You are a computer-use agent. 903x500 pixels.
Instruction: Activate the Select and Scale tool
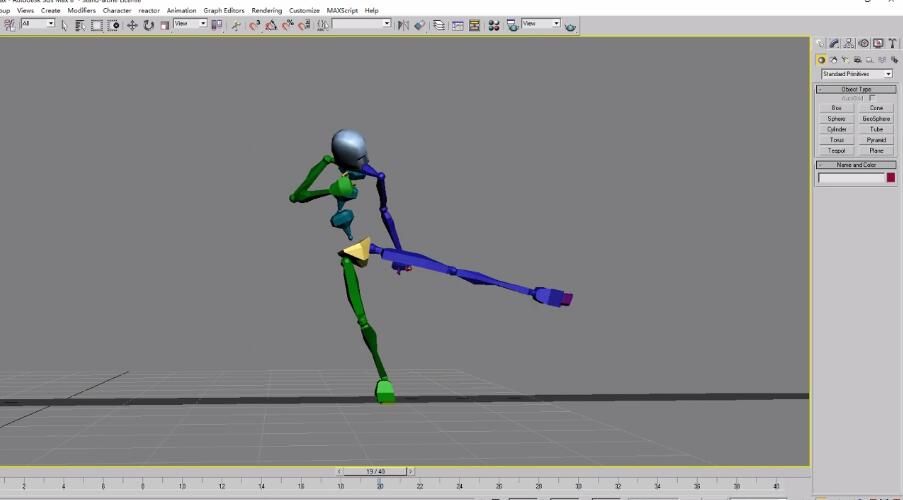coord(165,25)
